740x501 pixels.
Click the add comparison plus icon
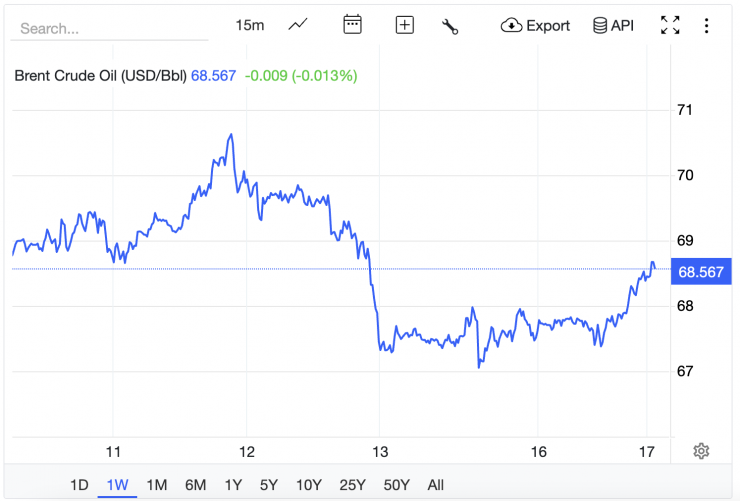(404, 25)
